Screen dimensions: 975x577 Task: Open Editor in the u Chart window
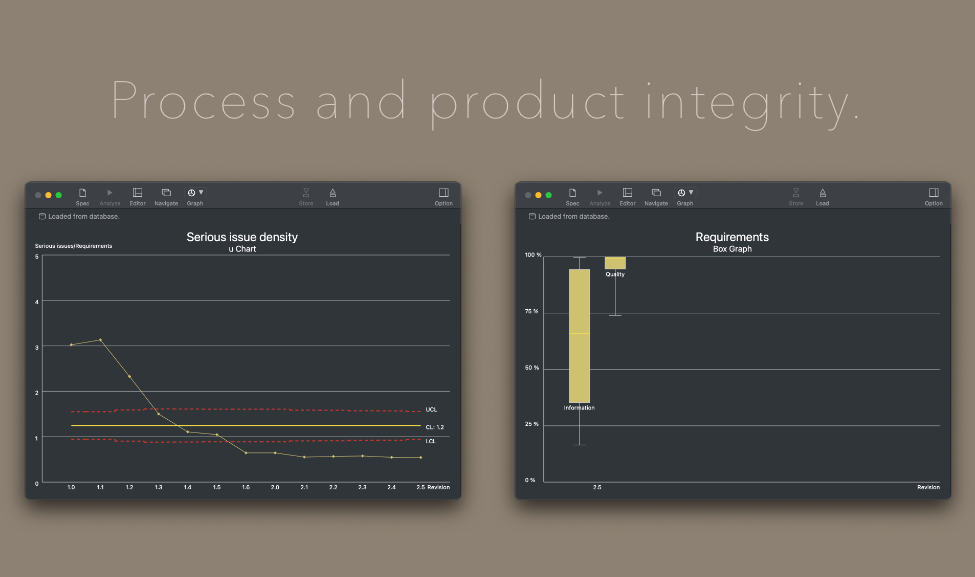pos(137,193)
